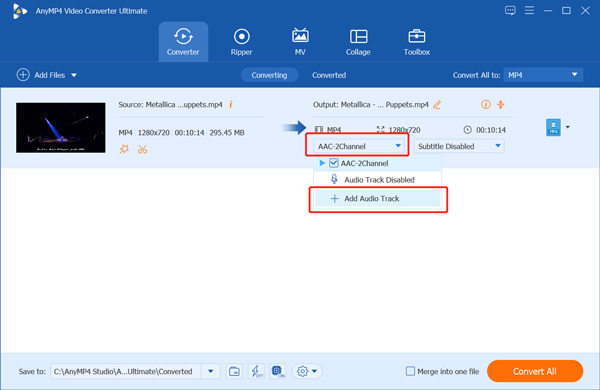
Task: Enable Merge into one file checkbox
Action: pos(410,371)
